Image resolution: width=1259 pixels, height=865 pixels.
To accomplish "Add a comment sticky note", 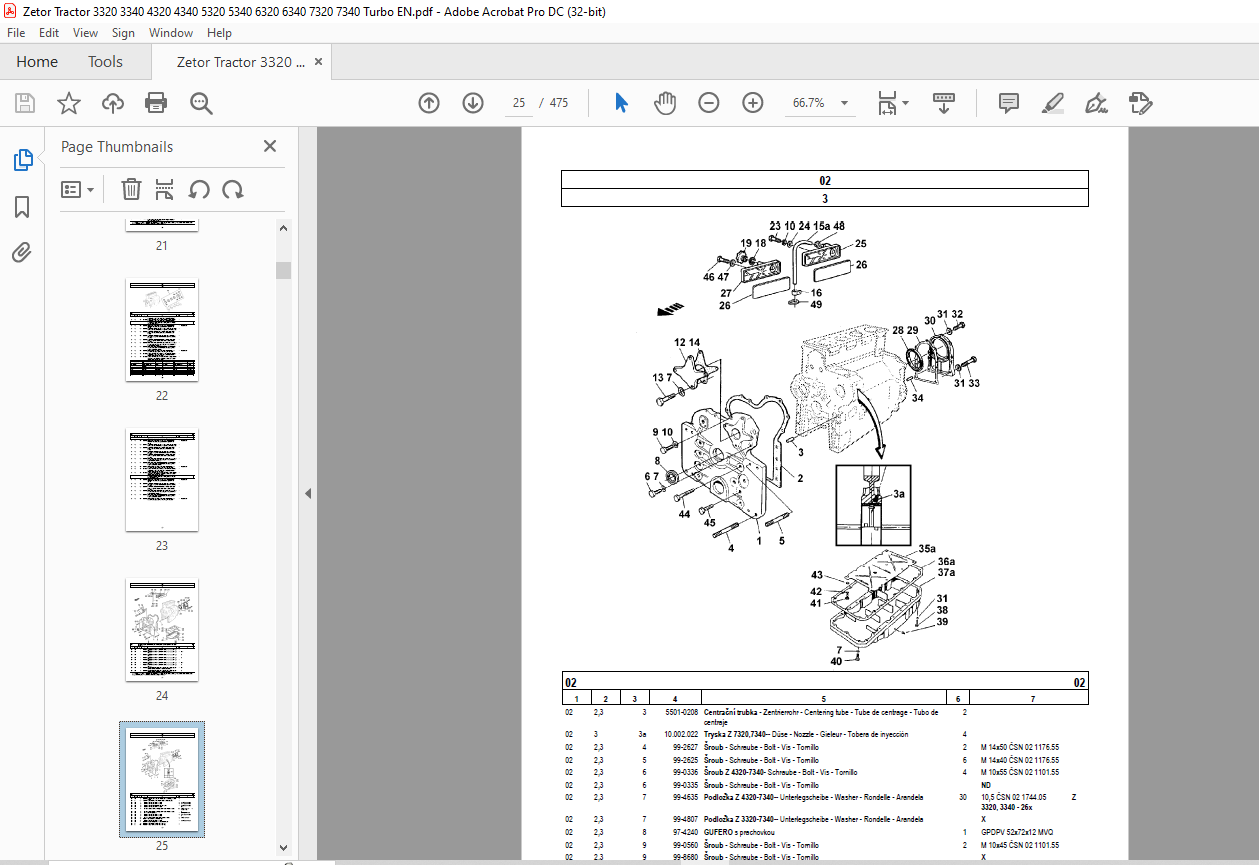I will tap(1009, 103).
